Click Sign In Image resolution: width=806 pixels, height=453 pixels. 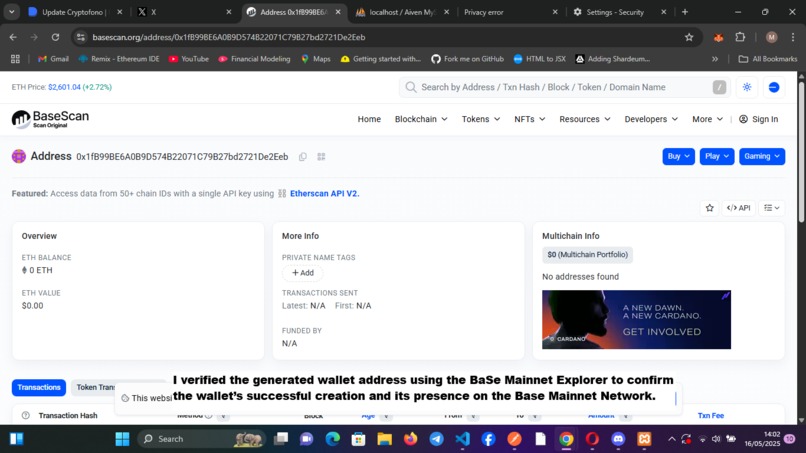[758, 119]
